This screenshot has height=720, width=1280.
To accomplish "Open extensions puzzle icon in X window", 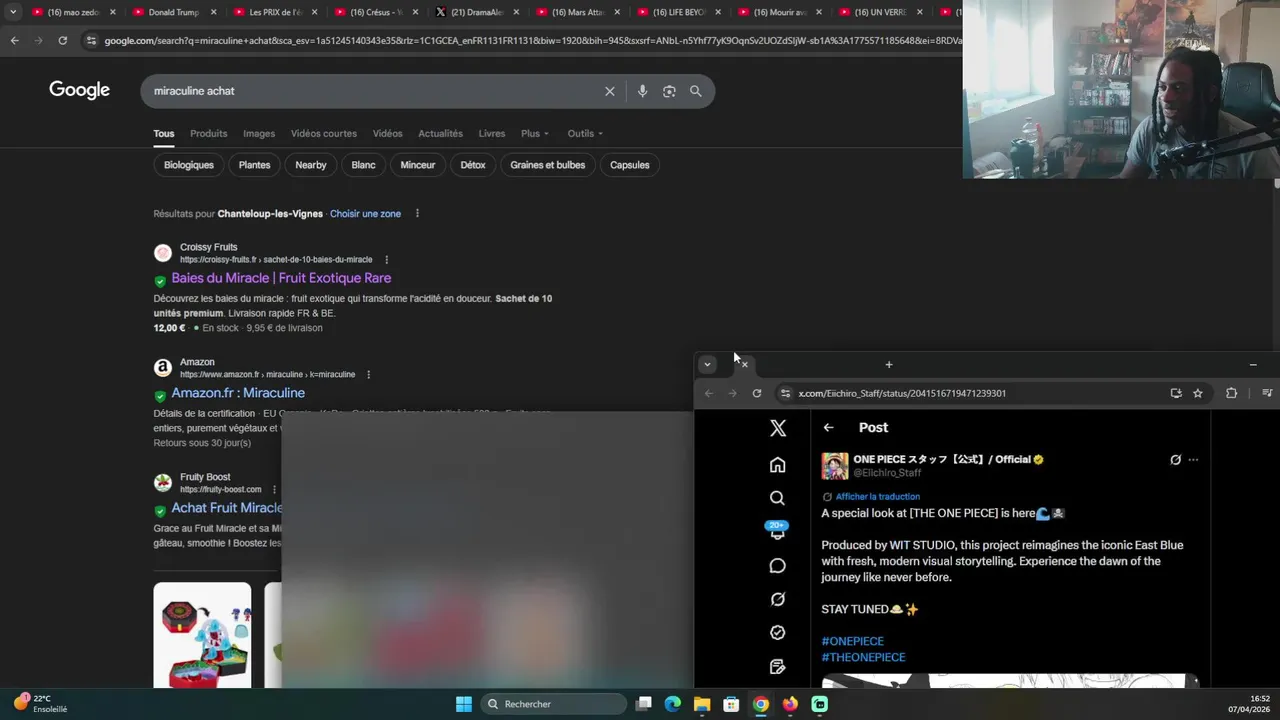I will coord(1231,393).
